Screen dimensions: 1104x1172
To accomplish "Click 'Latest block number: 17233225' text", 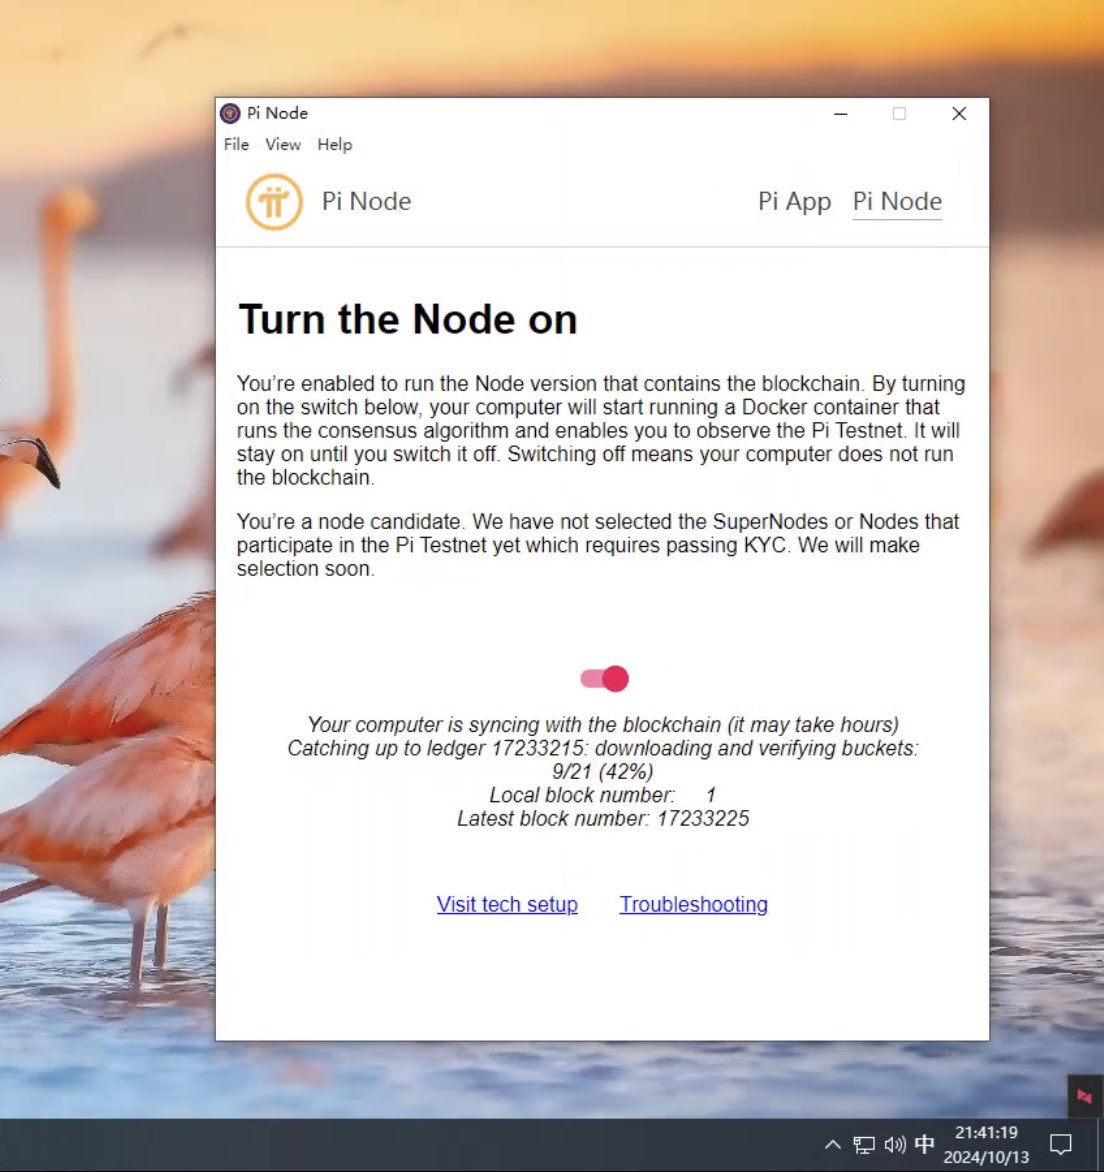I will click(603, 818).
